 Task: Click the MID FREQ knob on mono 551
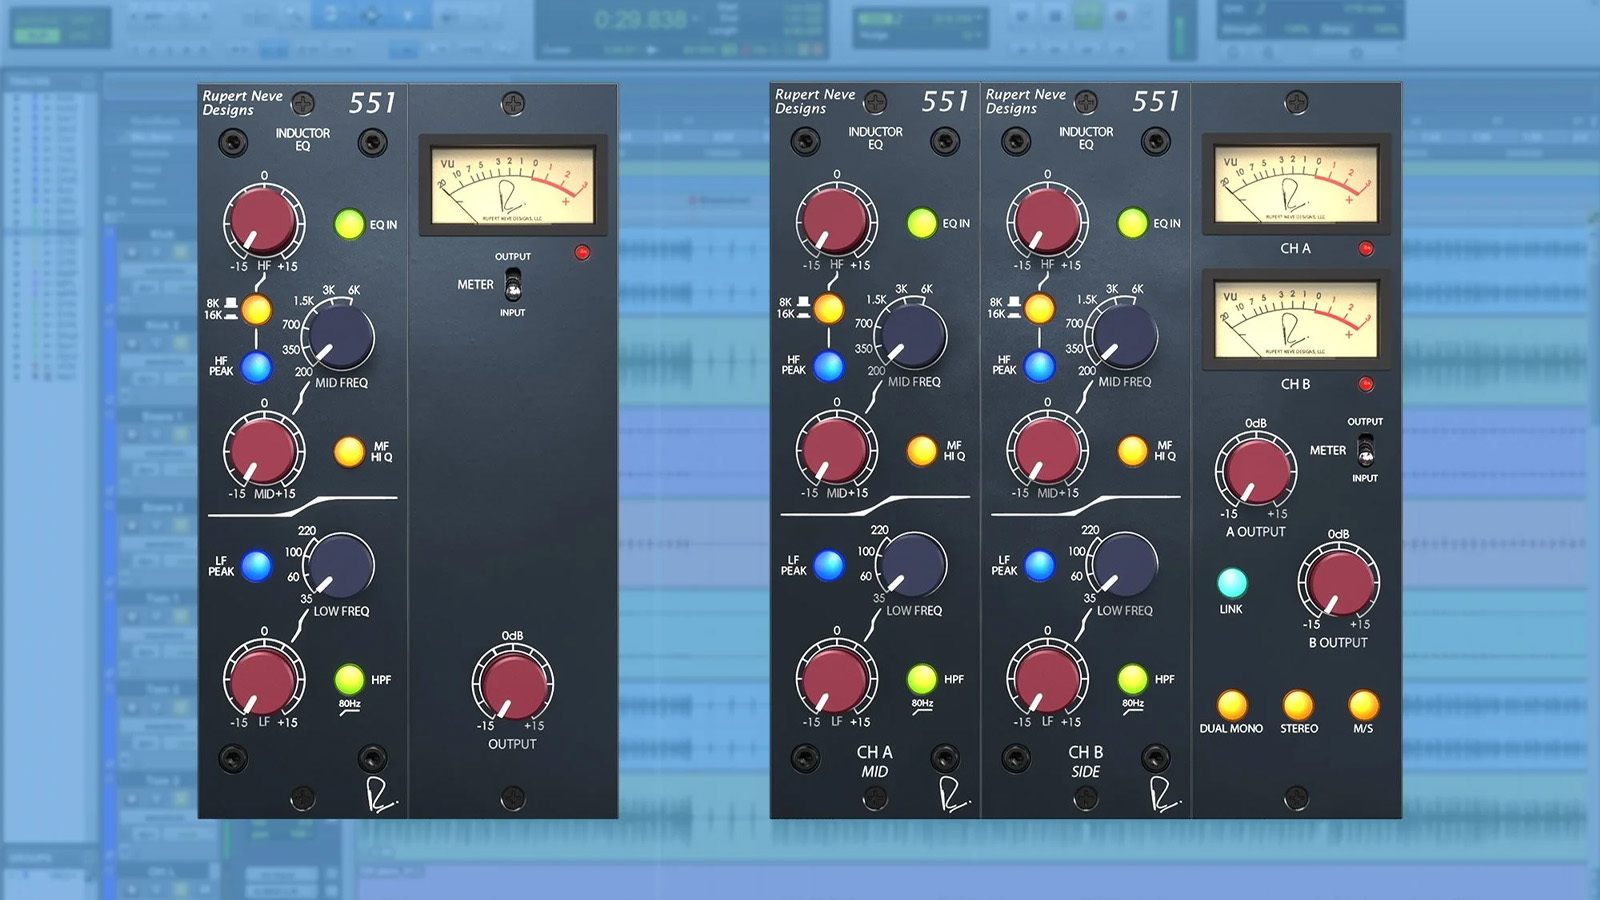[x=339, y=337]
